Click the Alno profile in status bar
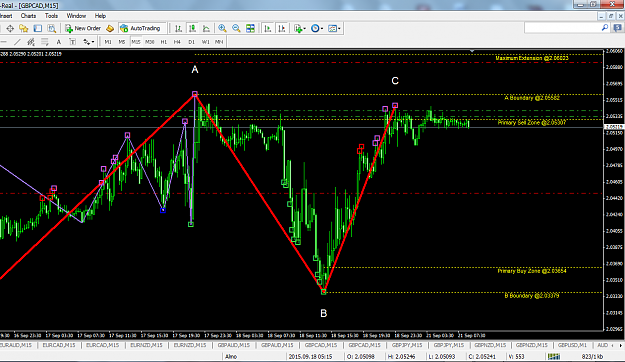 [231, 356]
